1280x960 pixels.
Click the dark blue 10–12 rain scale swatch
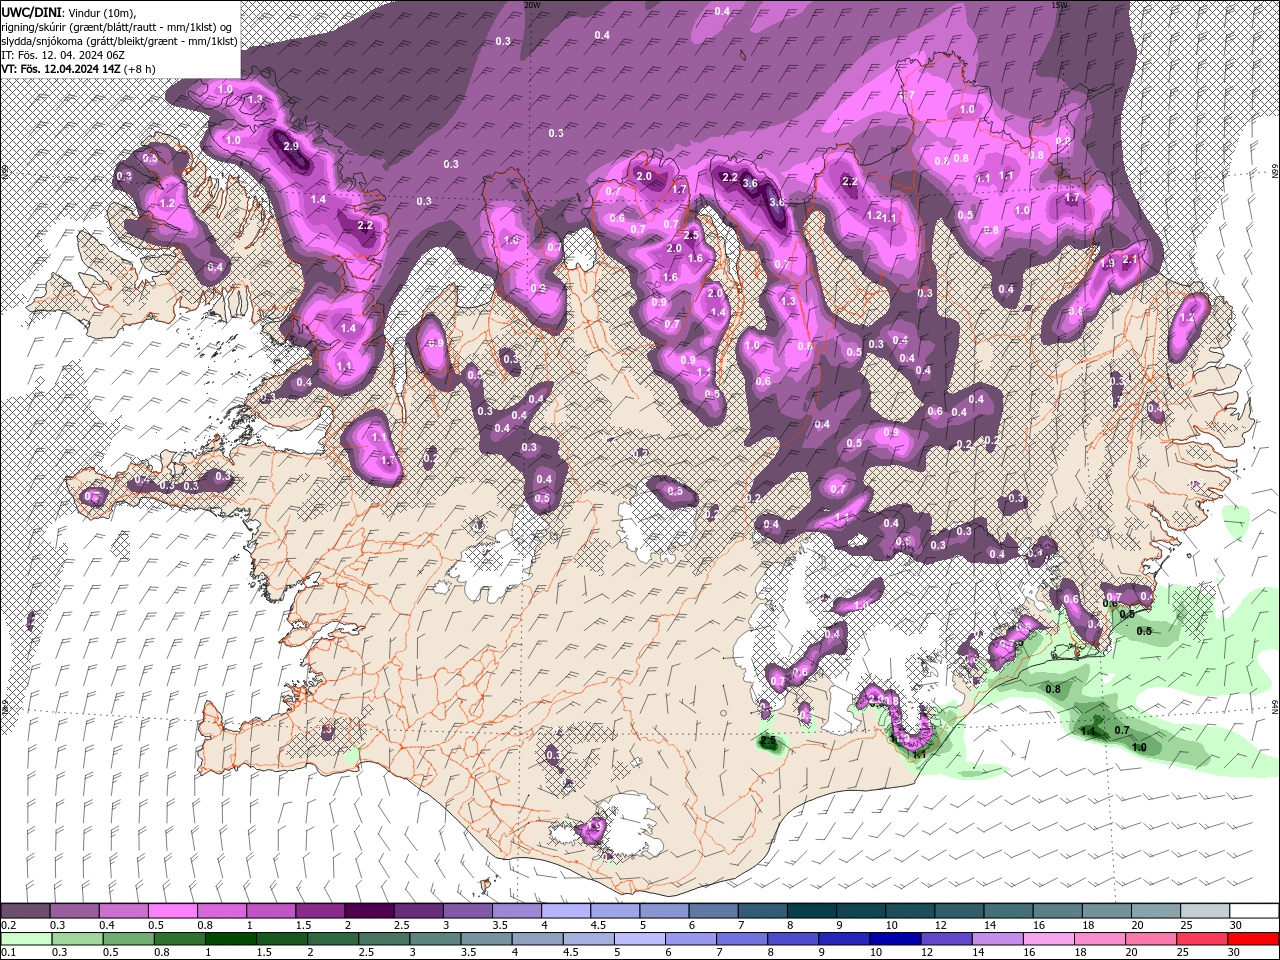[x=895, y=939]
